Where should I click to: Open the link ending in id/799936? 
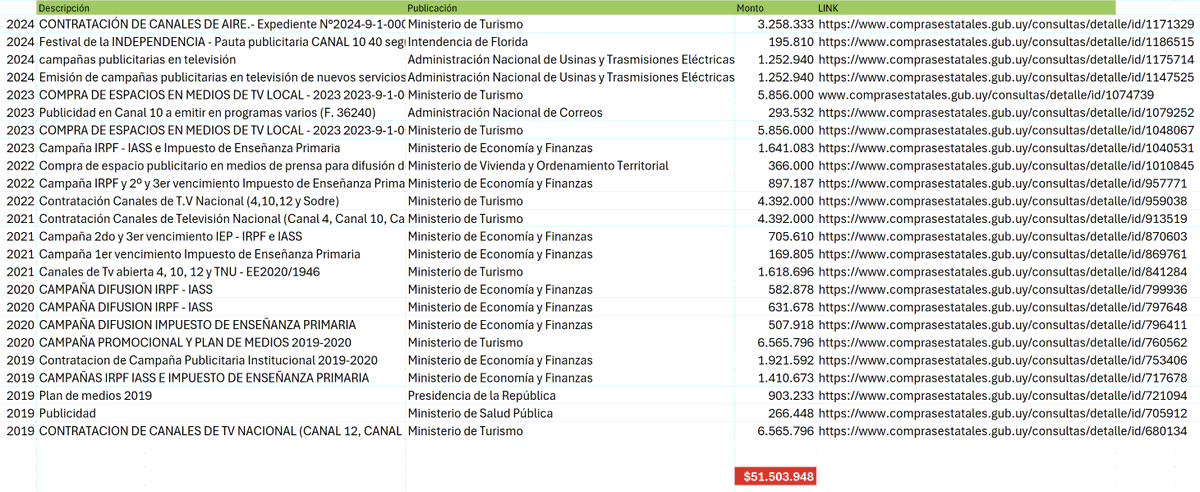[1002, 289]
